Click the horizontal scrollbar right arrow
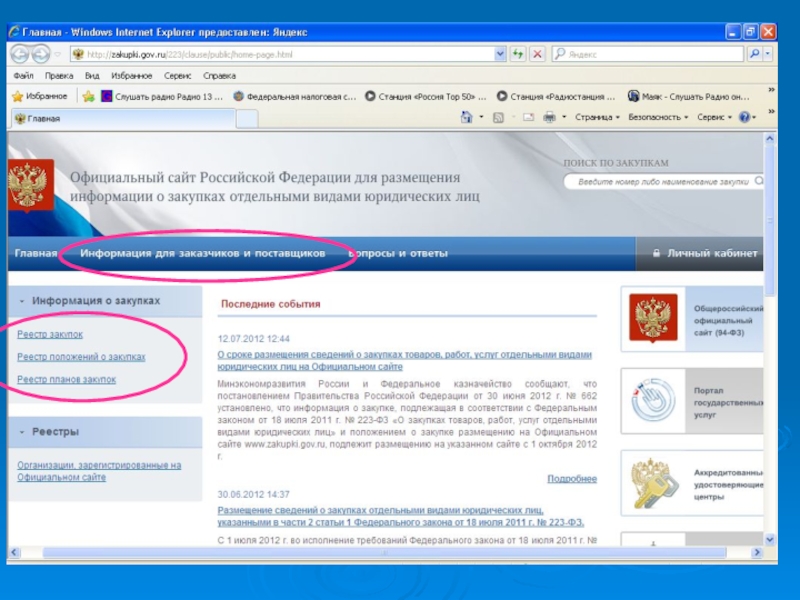 click(757, 553)
